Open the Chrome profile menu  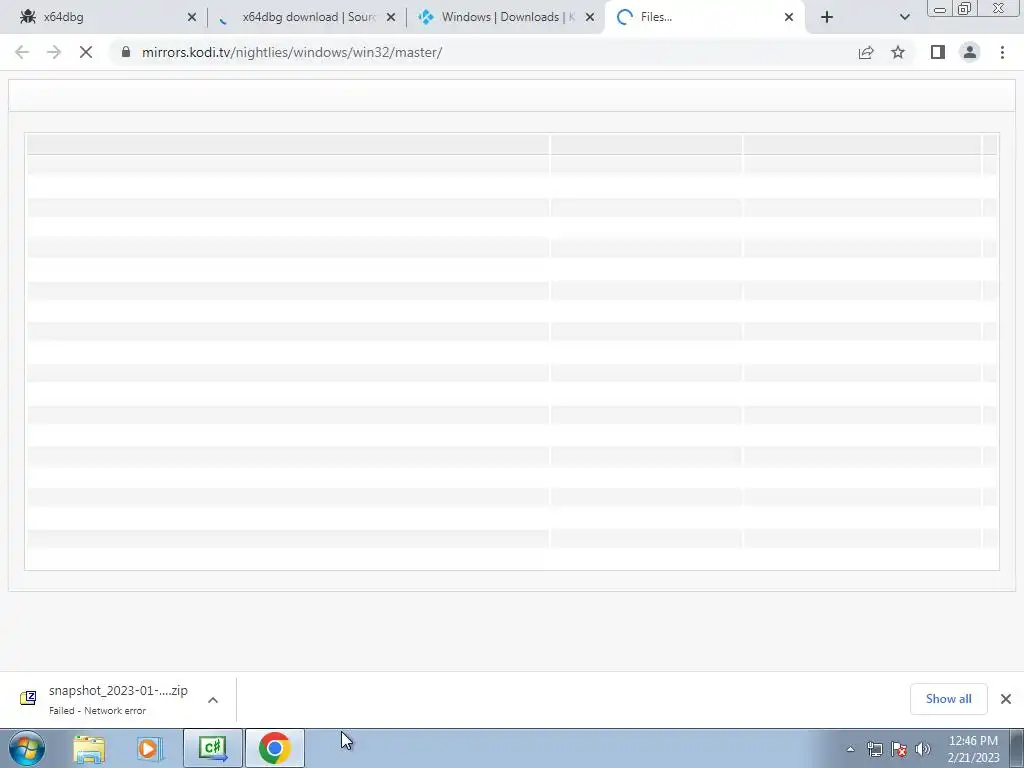coord(970,52)
